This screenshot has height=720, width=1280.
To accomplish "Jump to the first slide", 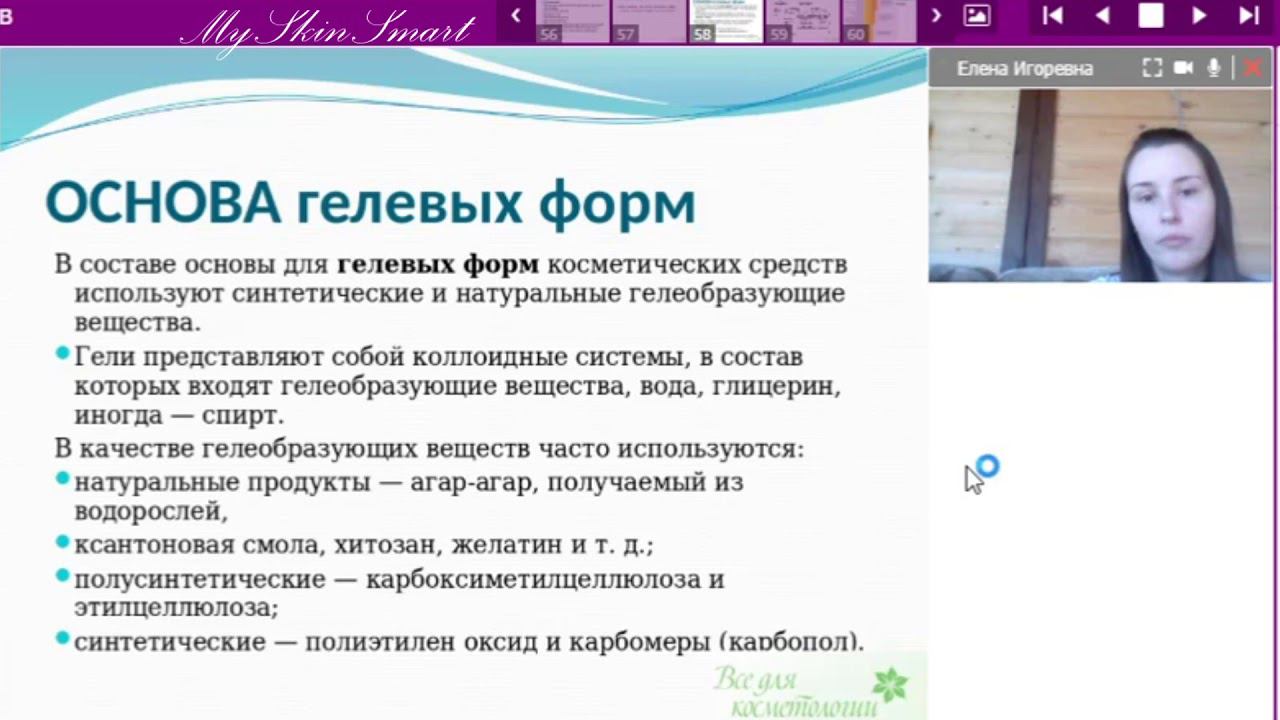I will [1052, 15].
